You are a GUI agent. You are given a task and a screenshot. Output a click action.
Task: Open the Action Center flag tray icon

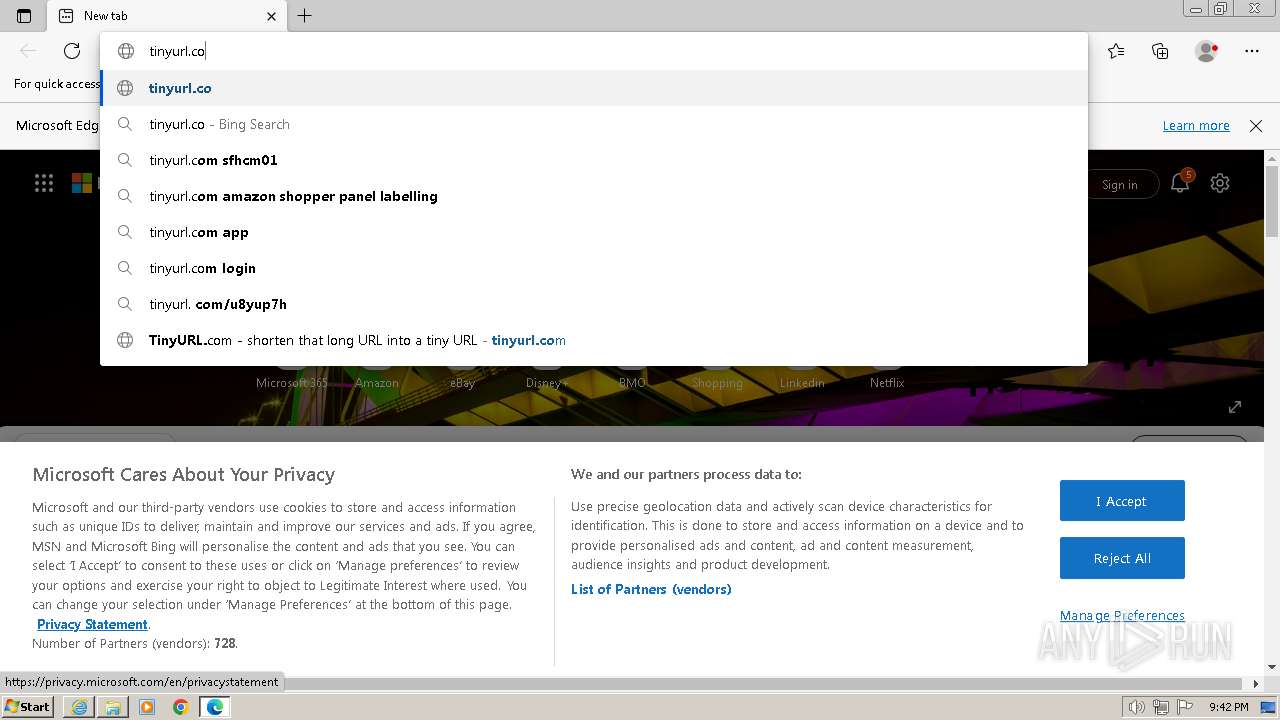[x=1185, y=707]
